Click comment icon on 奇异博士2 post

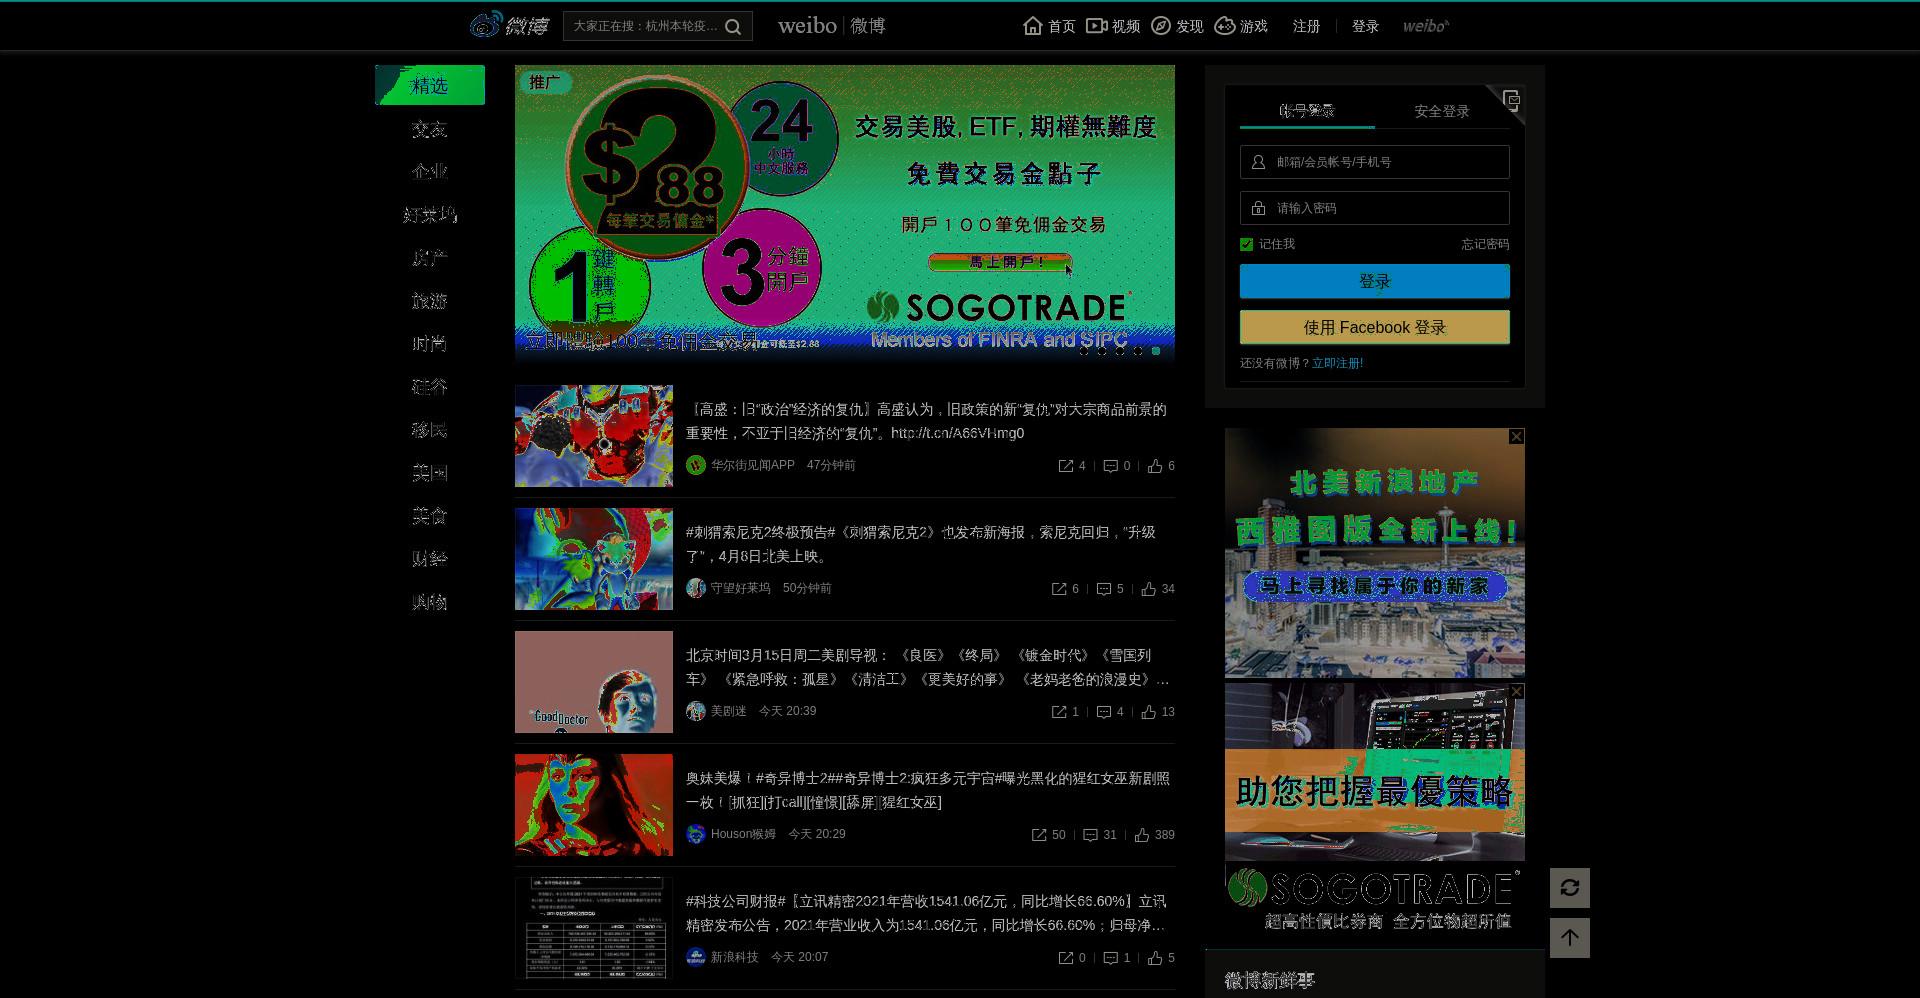coord(1091,835)
